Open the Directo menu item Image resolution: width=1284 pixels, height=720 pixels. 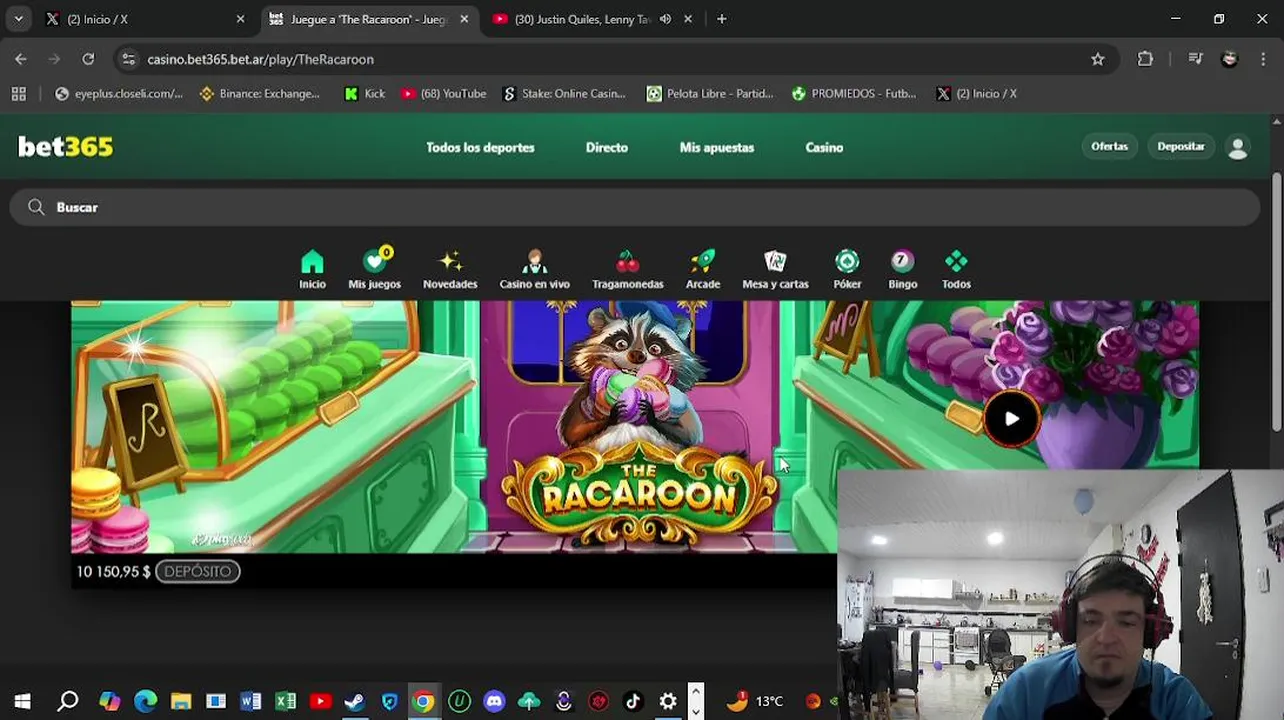coord(607,147)
